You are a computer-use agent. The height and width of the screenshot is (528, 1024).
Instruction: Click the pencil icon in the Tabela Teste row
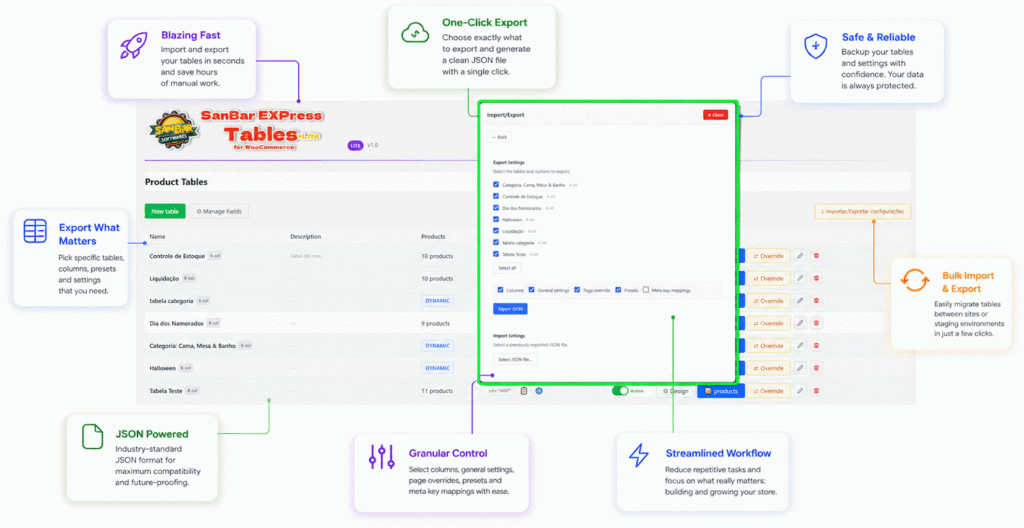tap(799, 391)
